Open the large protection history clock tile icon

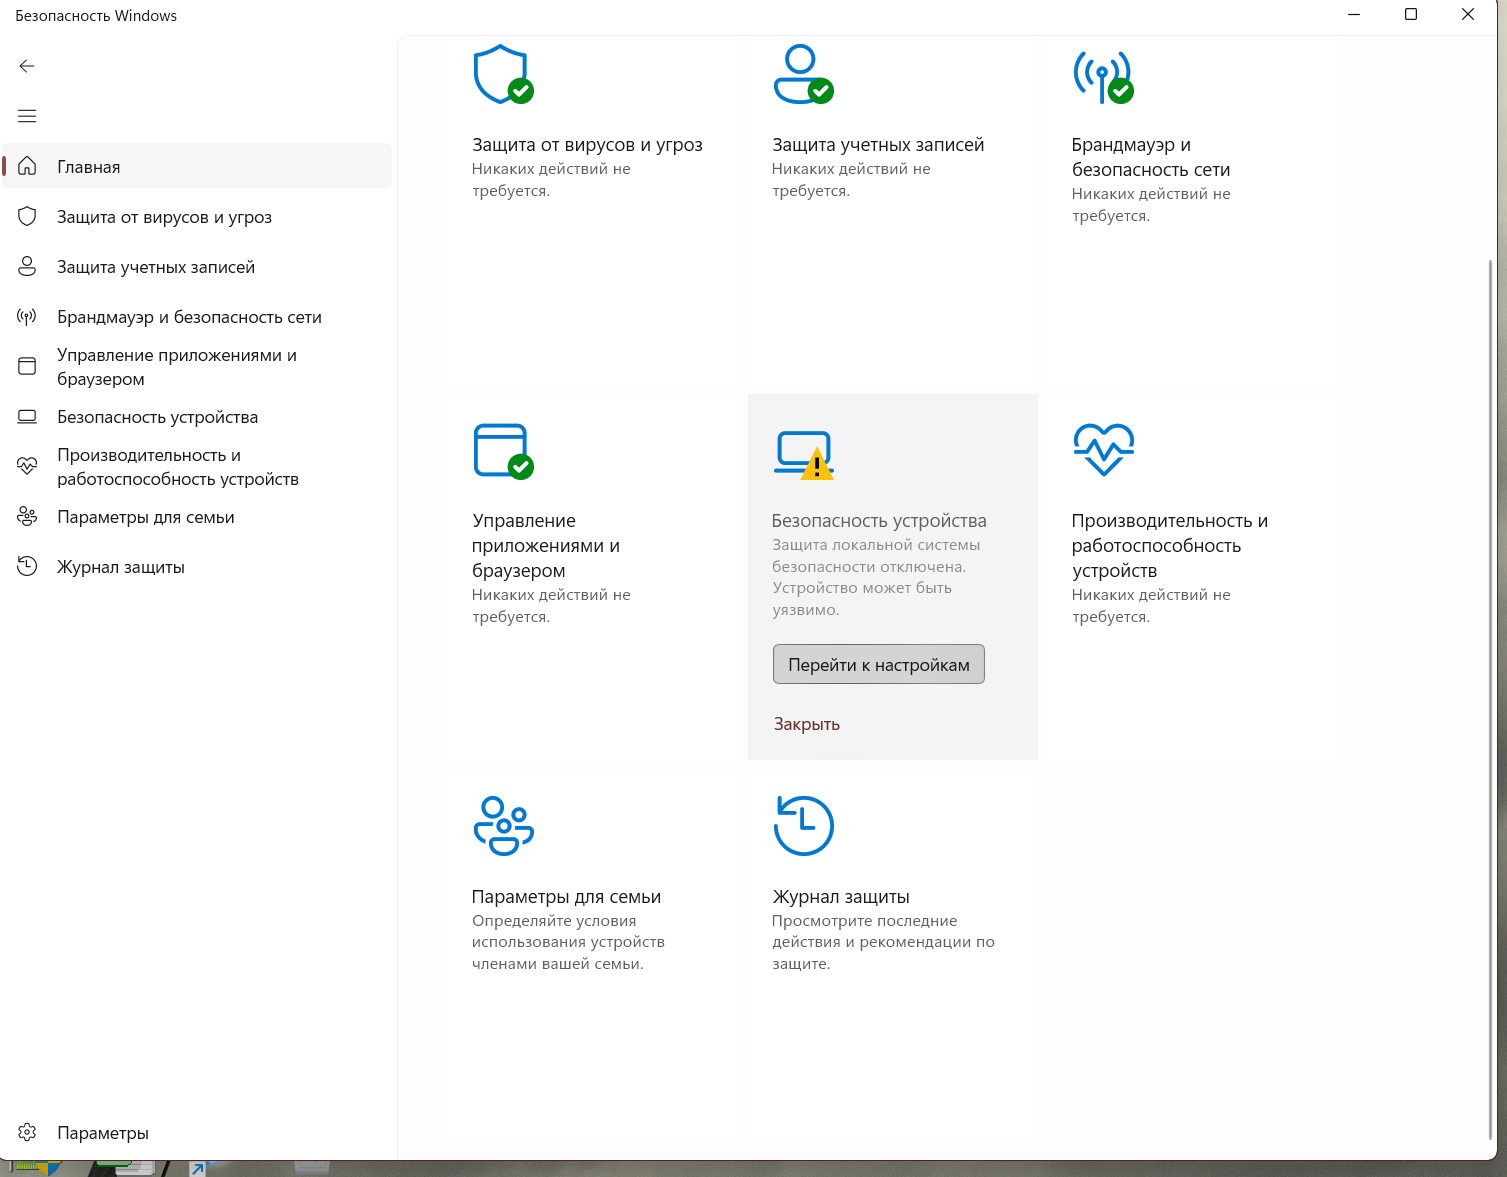[803, 826]
